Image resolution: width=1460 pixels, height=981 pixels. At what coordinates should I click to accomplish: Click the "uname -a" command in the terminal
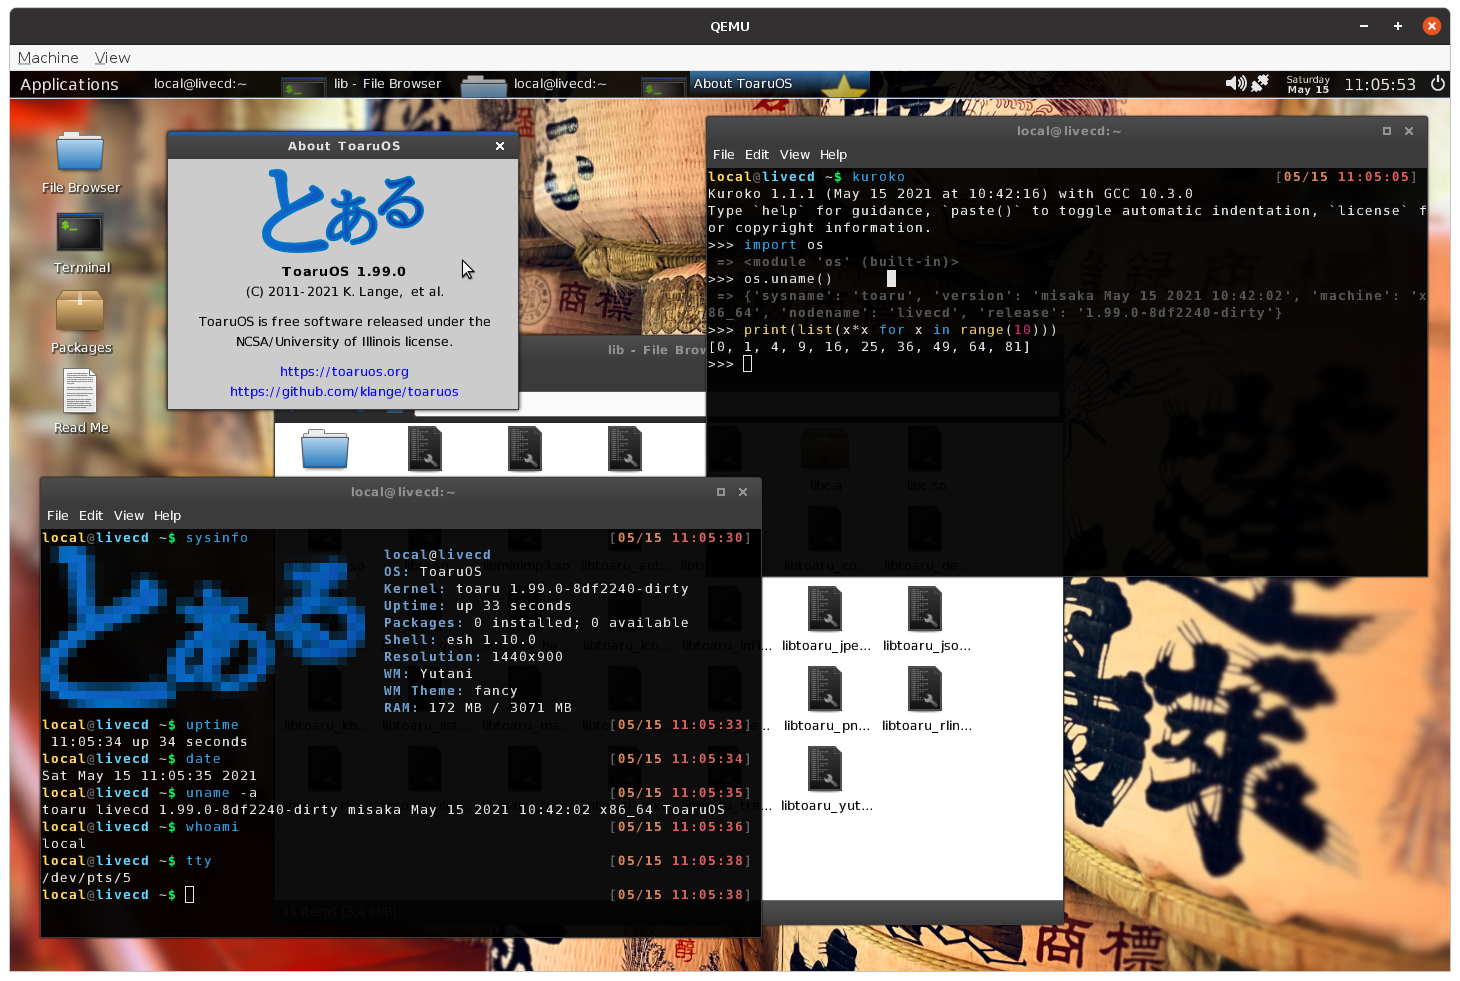[x=221, y=793]
